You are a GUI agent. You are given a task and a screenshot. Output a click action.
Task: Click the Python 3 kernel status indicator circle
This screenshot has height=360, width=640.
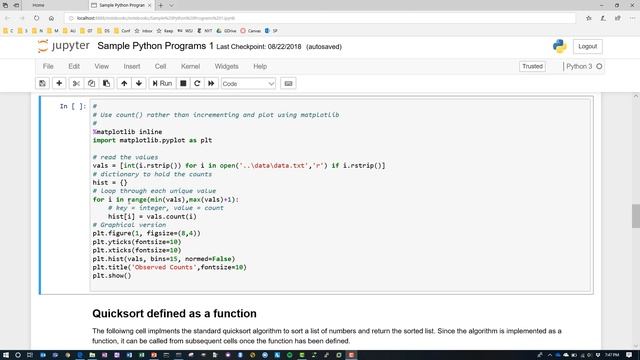pos(599,67)
